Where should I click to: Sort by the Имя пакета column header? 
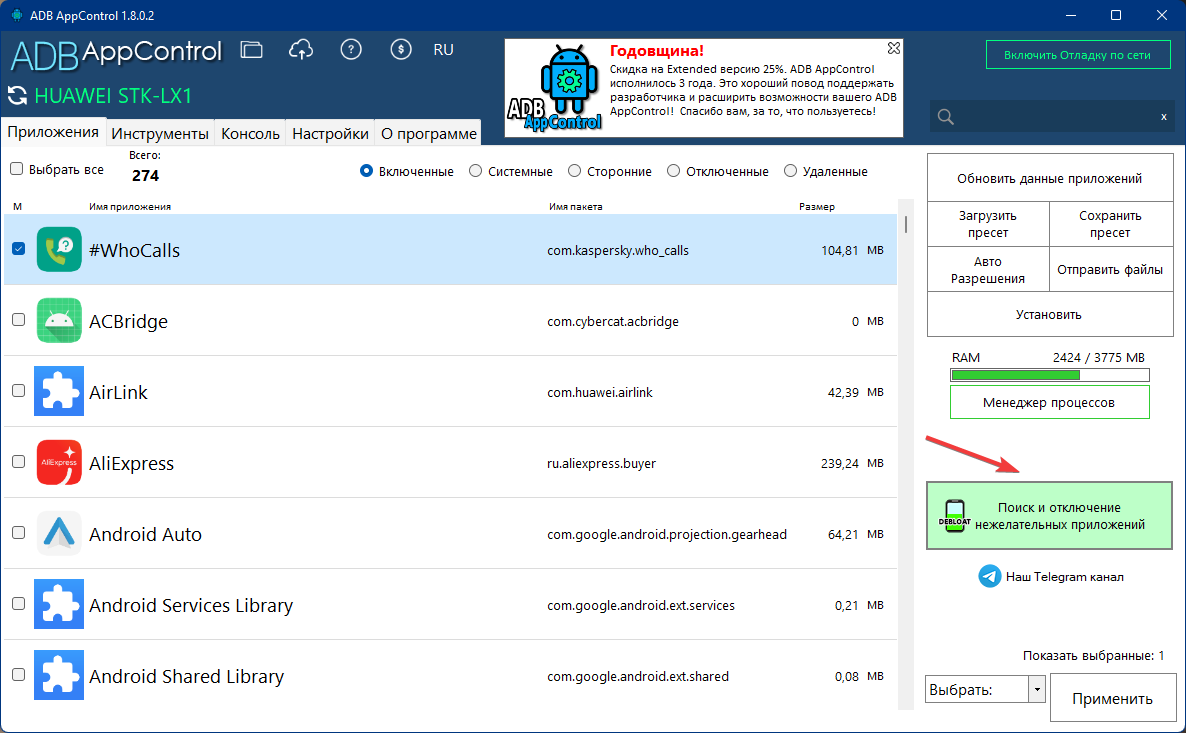576,207
